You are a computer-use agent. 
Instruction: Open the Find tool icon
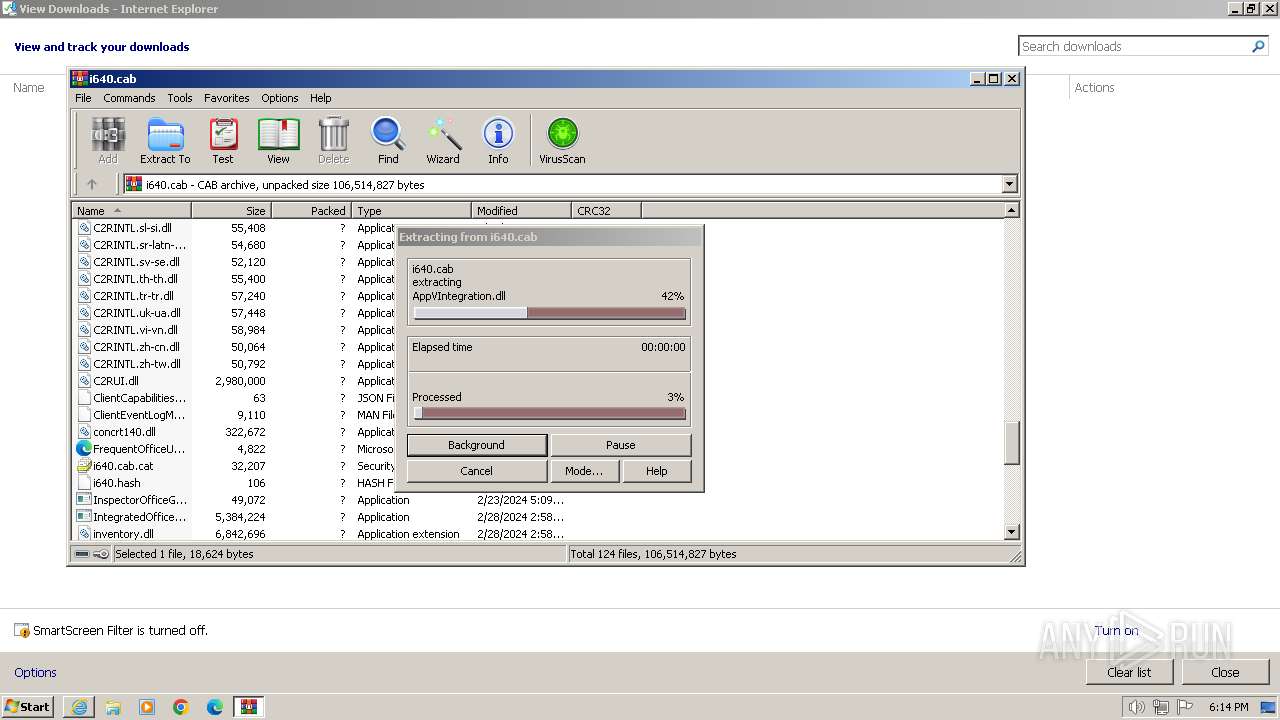coord(388,140)
